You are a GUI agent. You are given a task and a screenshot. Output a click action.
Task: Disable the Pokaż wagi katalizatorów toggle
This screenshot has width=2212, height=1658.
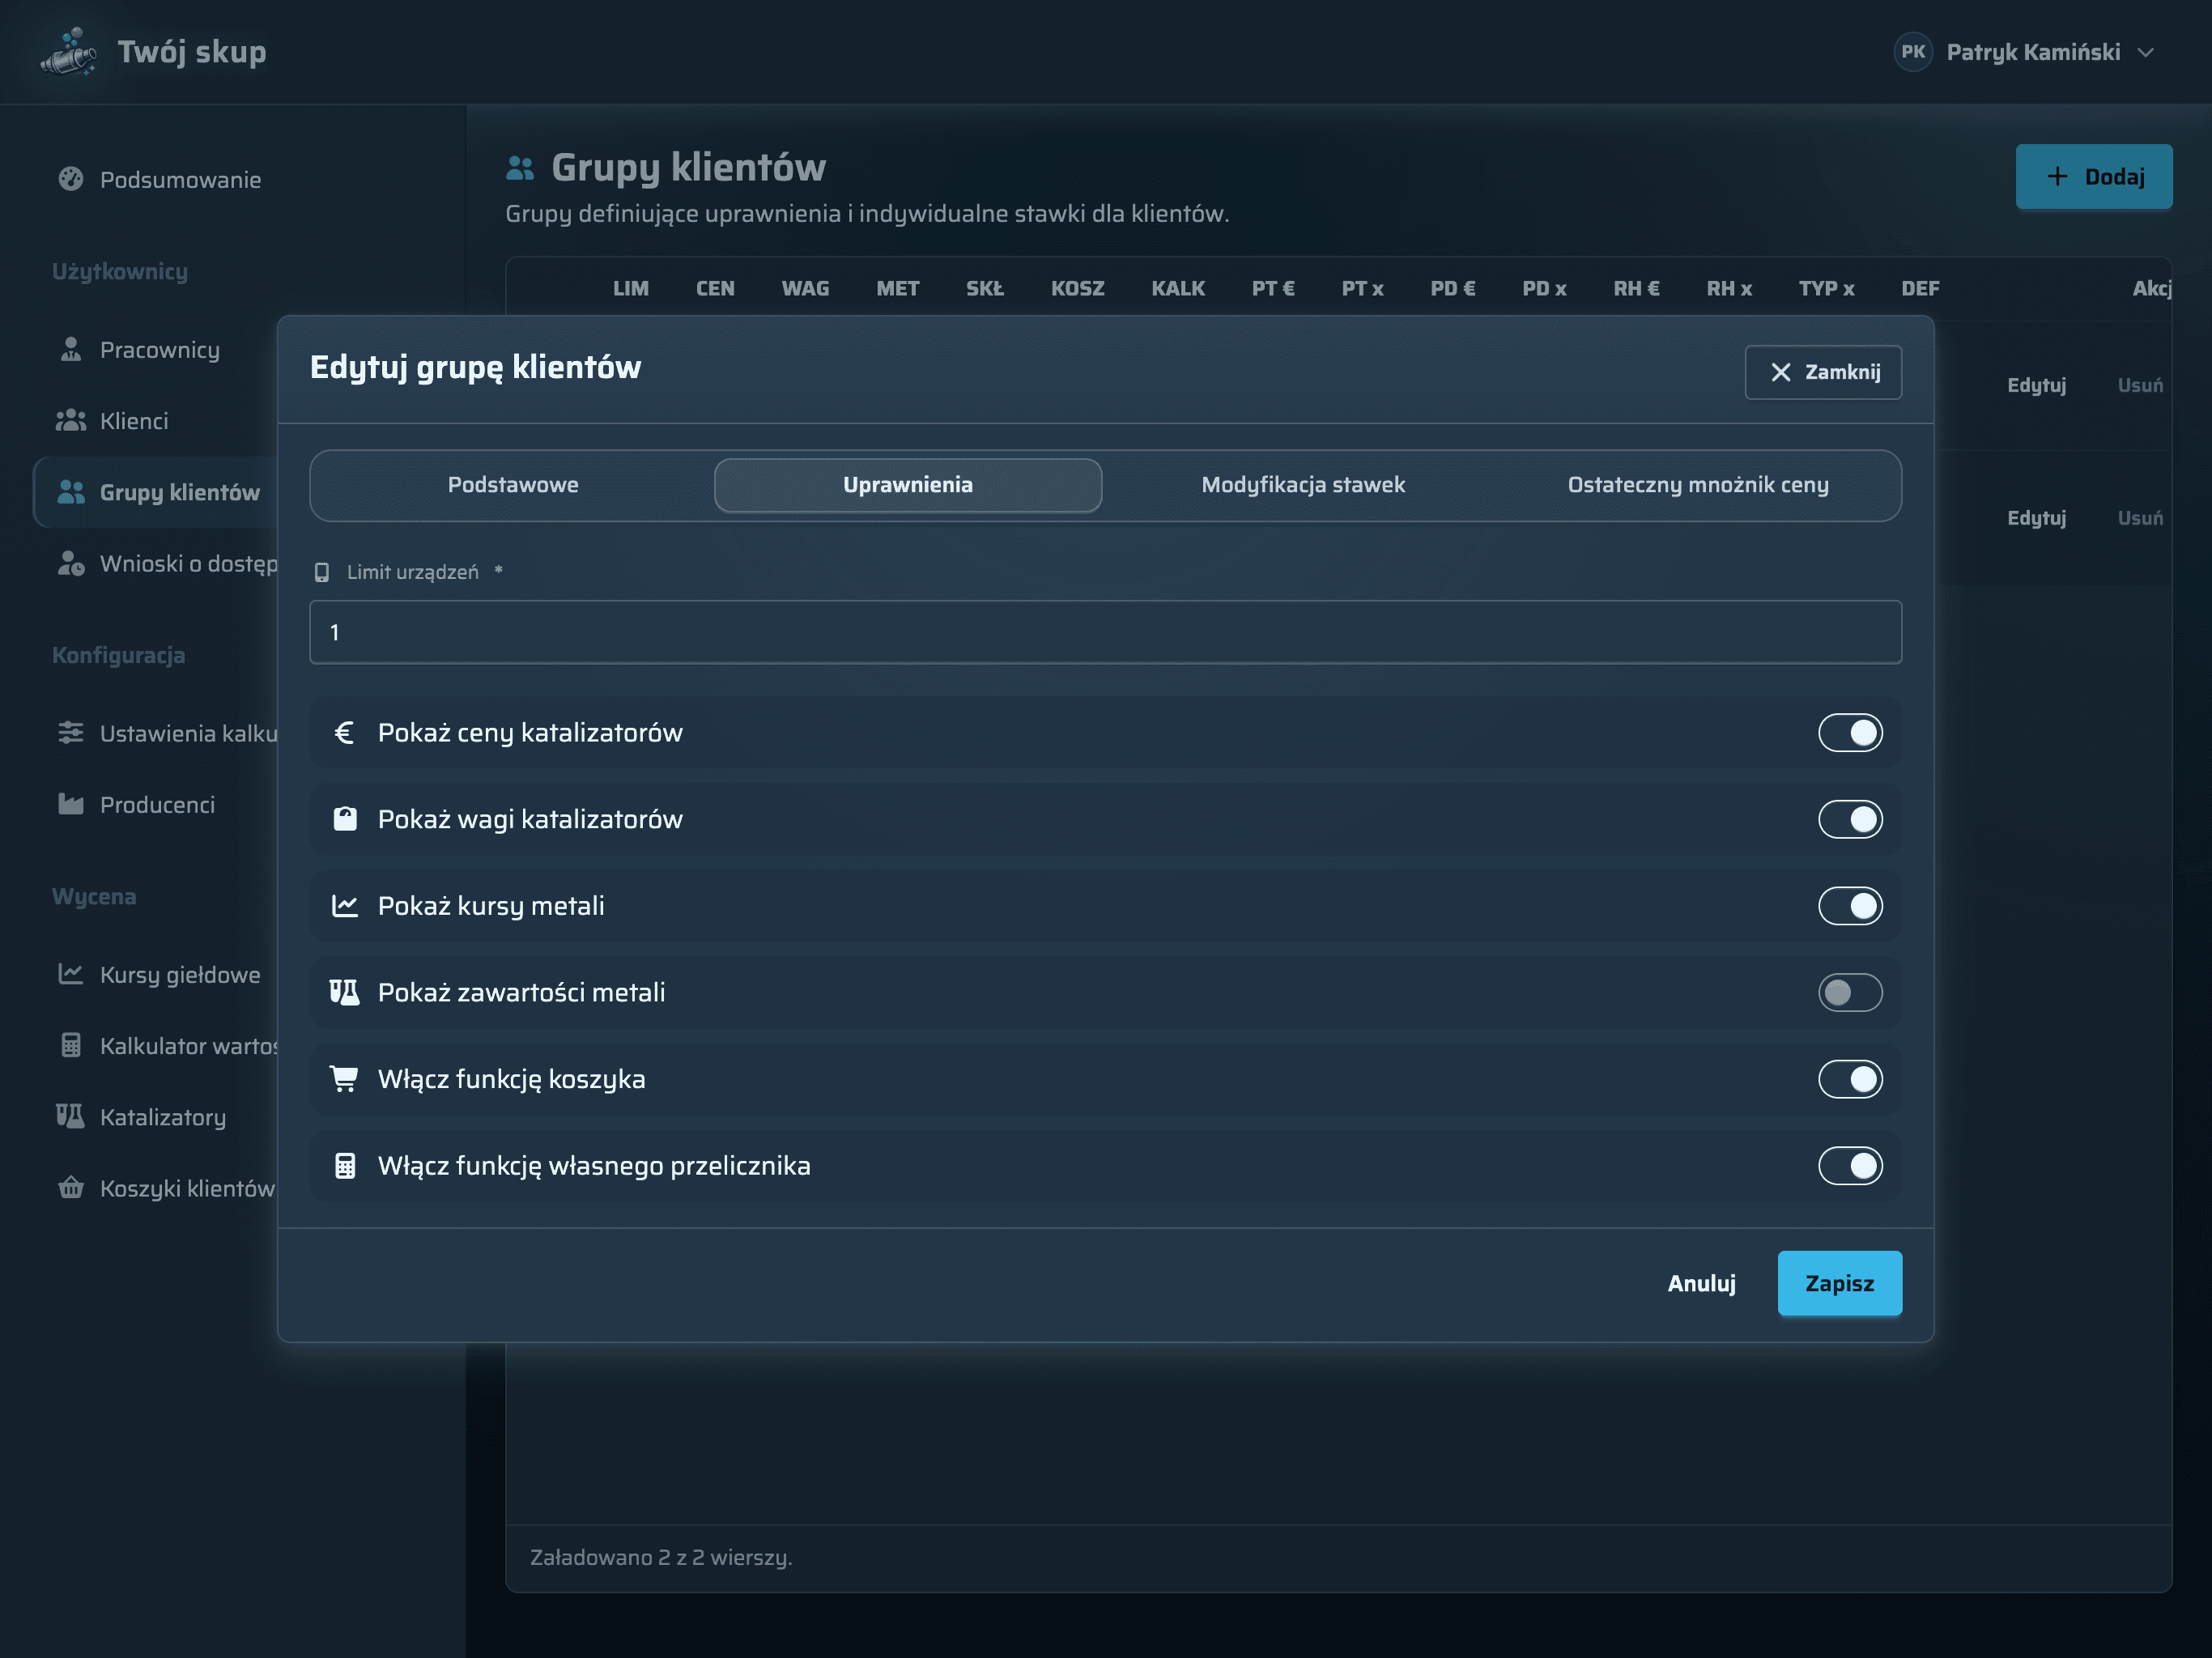point(1850,819)
